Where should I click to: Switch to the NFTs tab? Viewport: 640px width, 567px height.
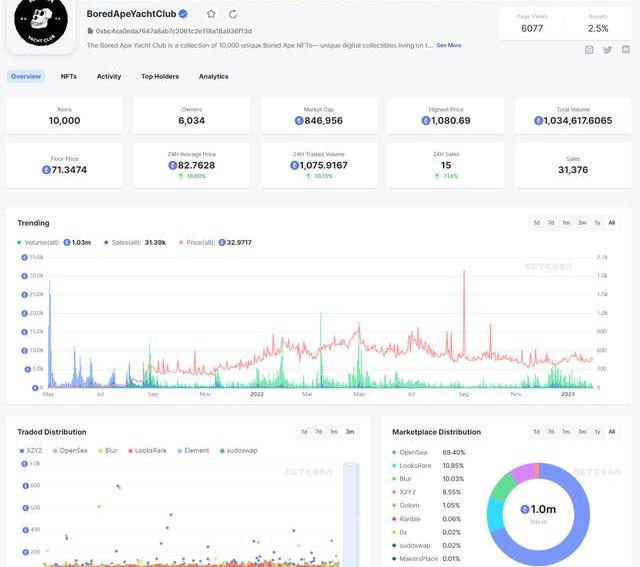(x=69, y=76)
